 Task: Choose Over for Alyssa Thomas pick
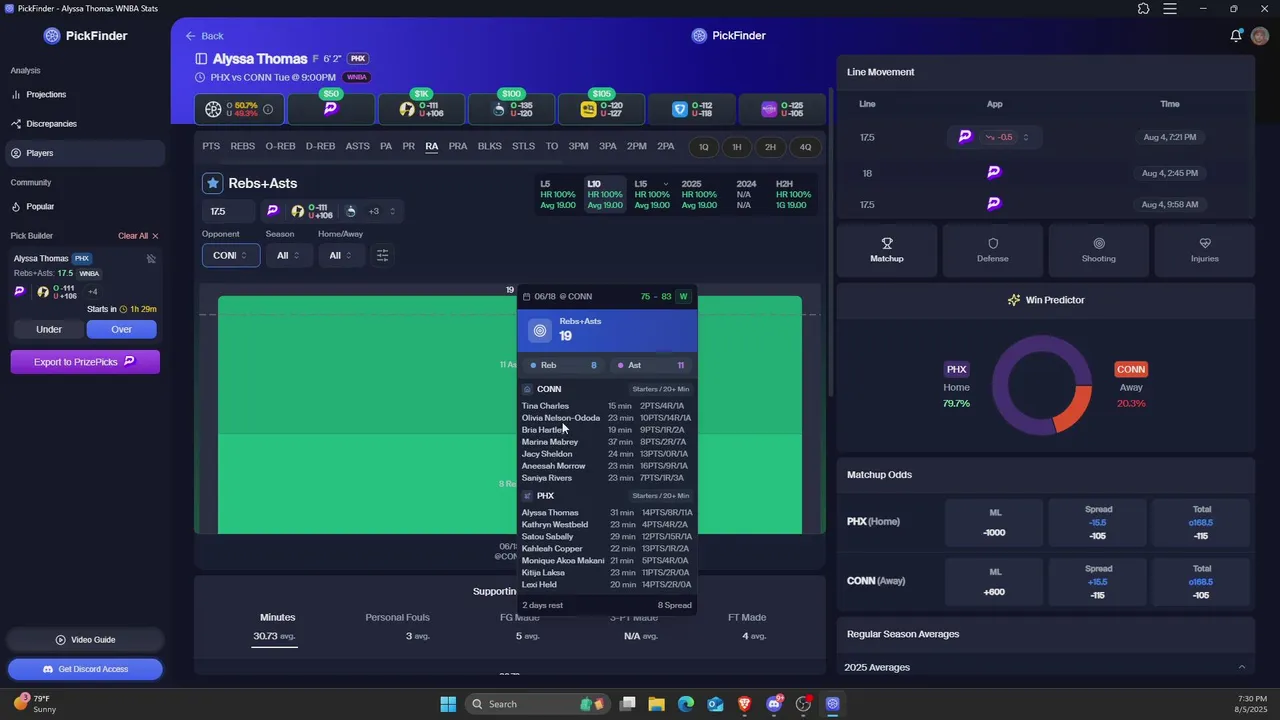121,329
